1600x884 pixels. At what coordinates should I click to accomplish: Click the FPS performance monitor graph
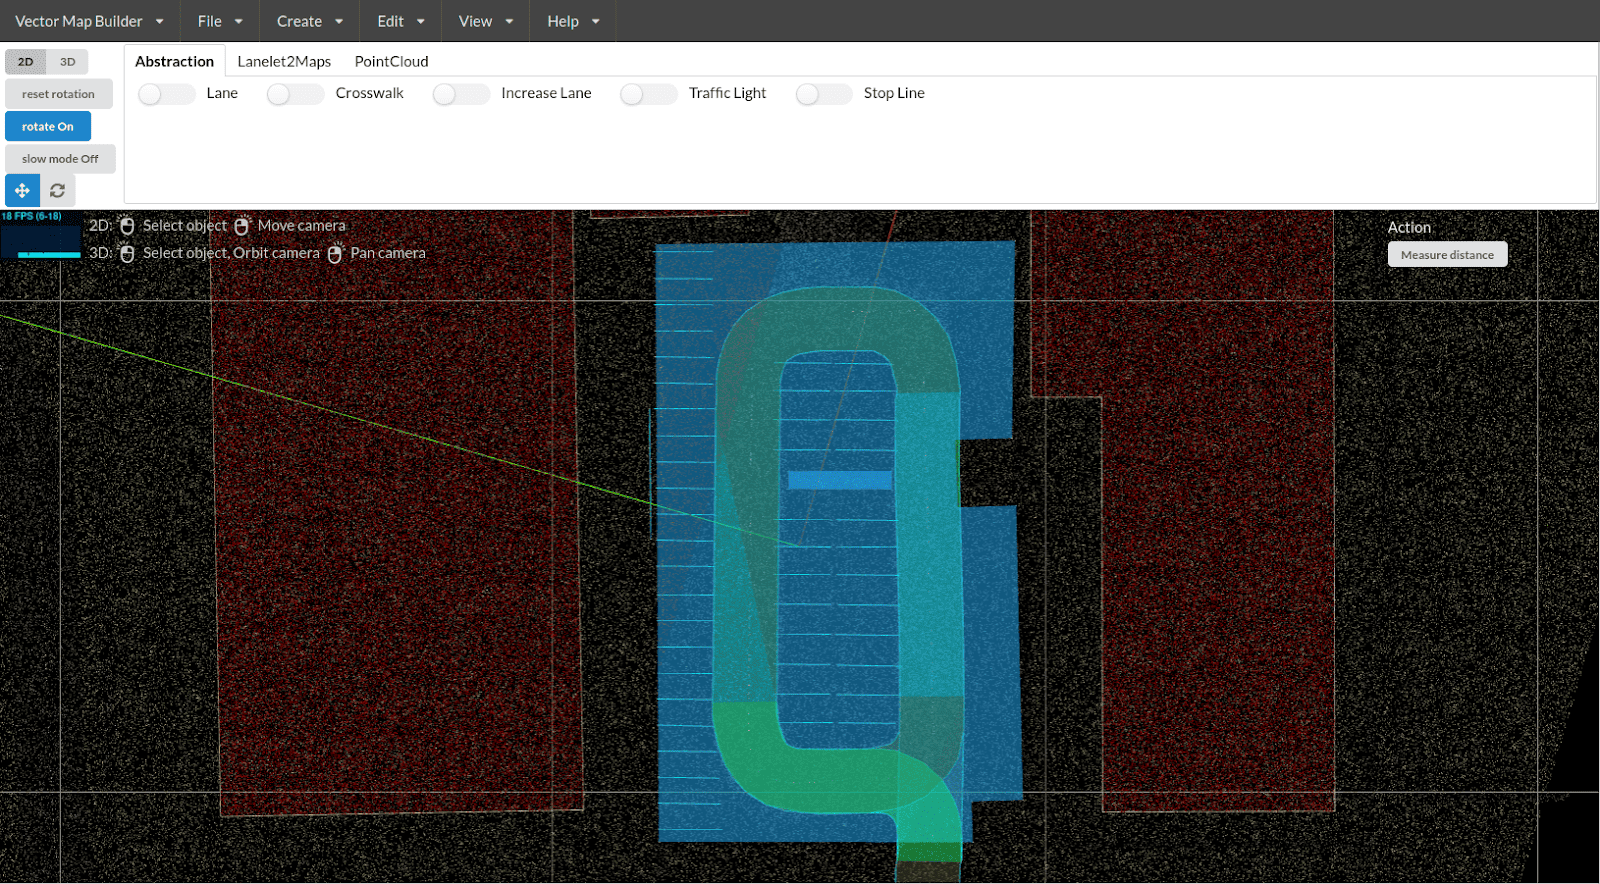tap(41, 235)
